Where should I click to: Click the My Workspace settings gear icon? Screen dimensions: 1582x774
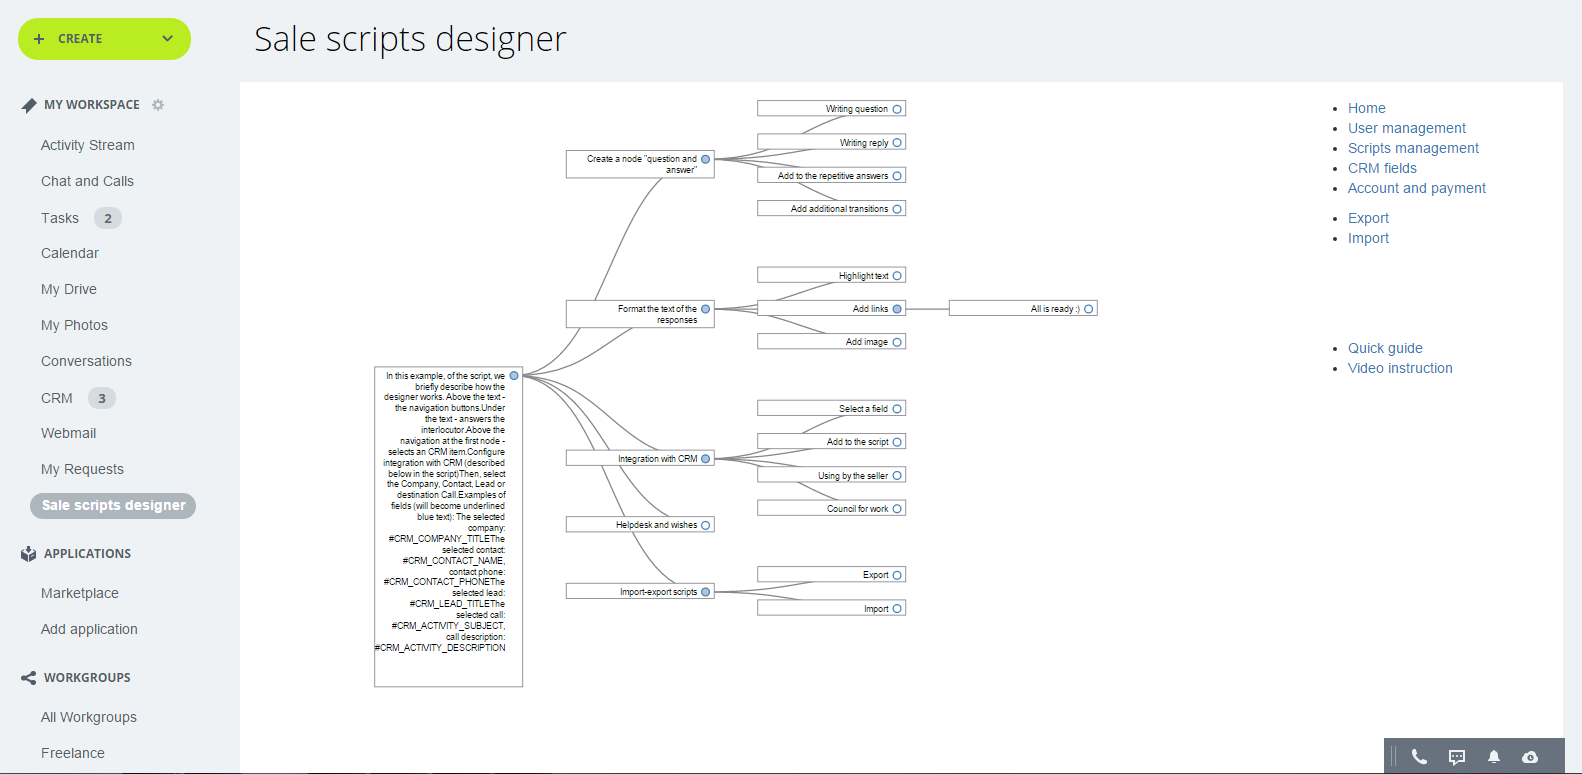pyautogui.click(x=158, y=105)
